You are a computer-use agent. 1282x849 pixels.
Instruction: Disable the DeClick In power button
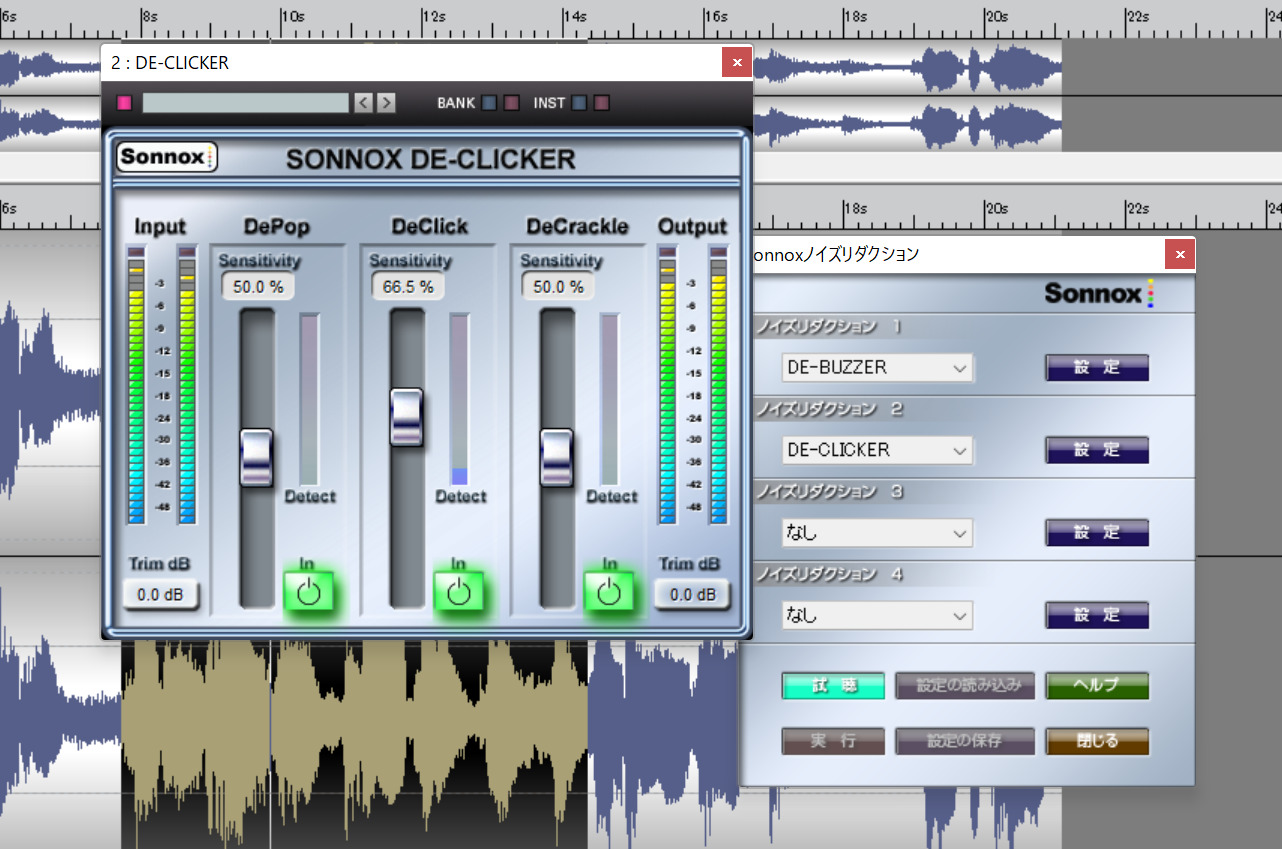458,592
